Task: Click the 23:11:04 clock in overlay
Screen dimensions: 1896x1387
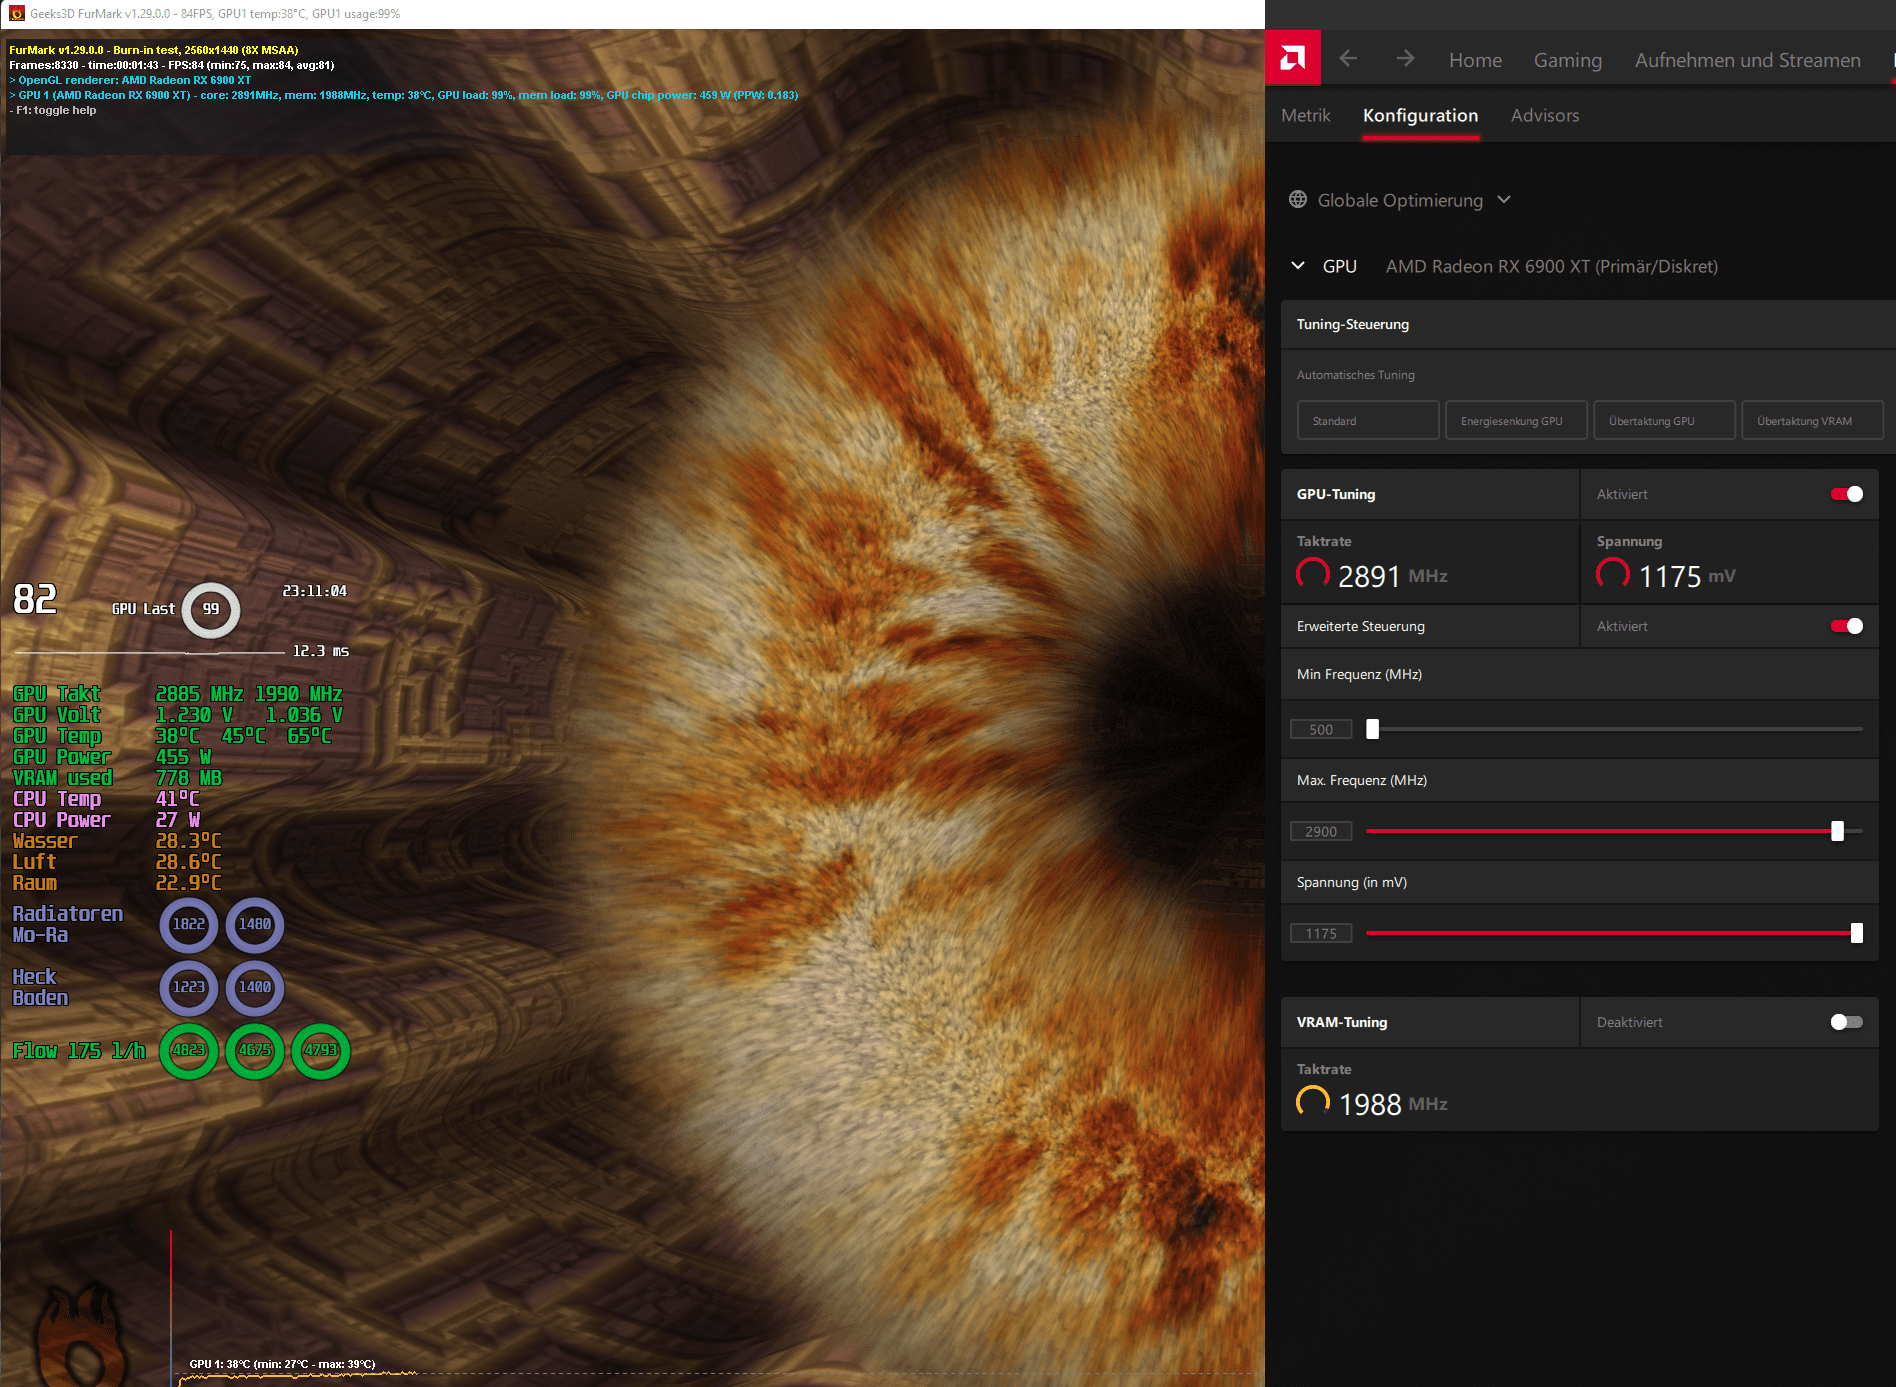Action: point(314,591)
